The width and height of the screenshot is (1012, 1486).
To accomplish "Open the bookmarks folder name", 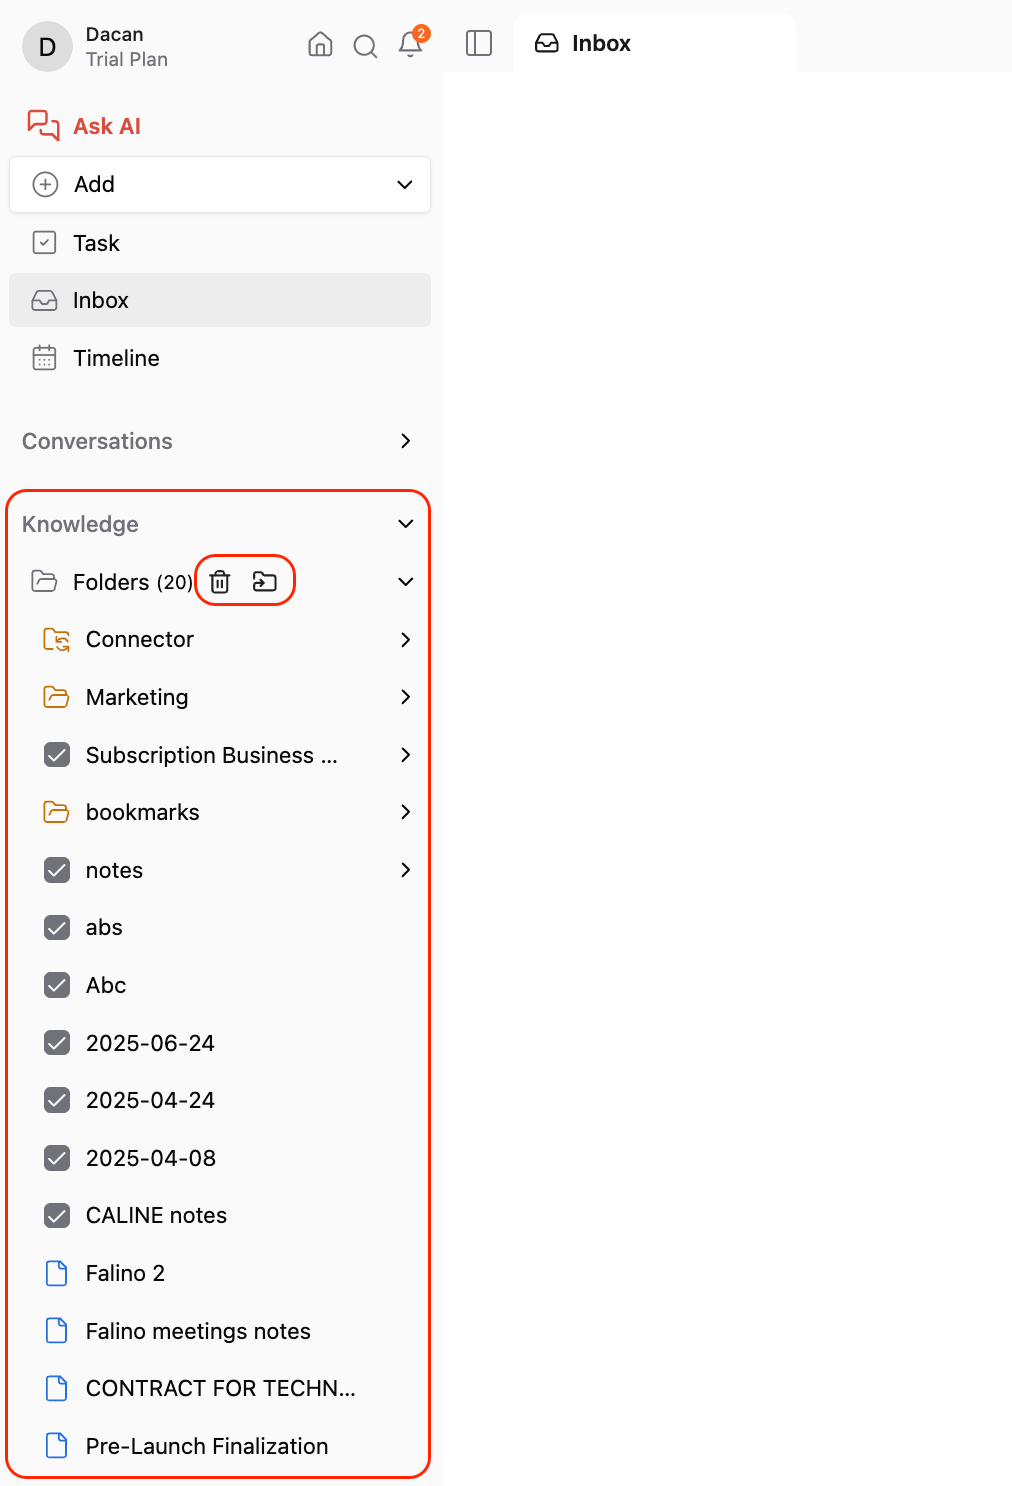I will point(143,812).
